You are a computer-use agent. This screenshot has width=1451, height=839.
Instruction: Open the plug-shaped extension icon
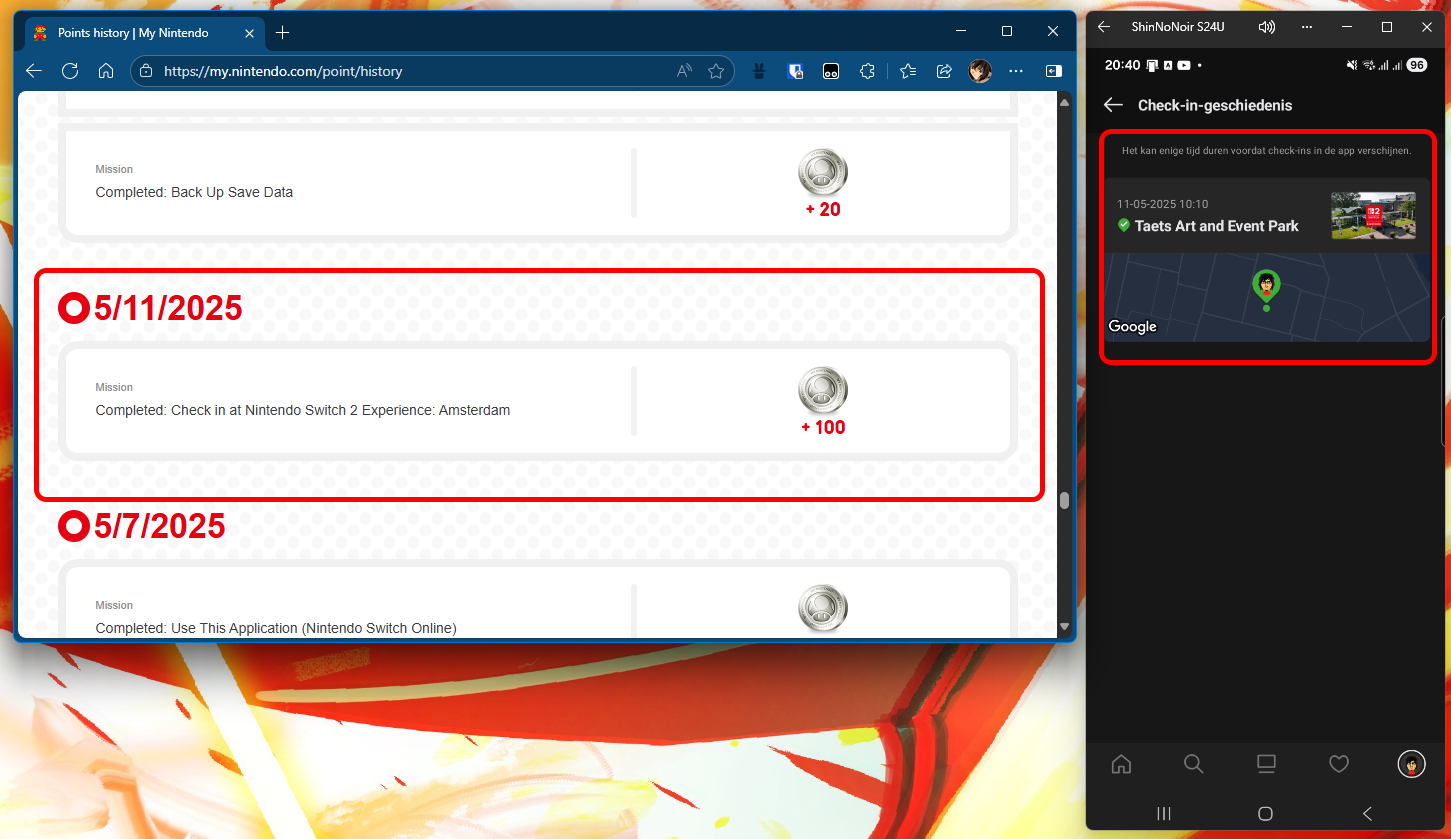click(759, 71)
